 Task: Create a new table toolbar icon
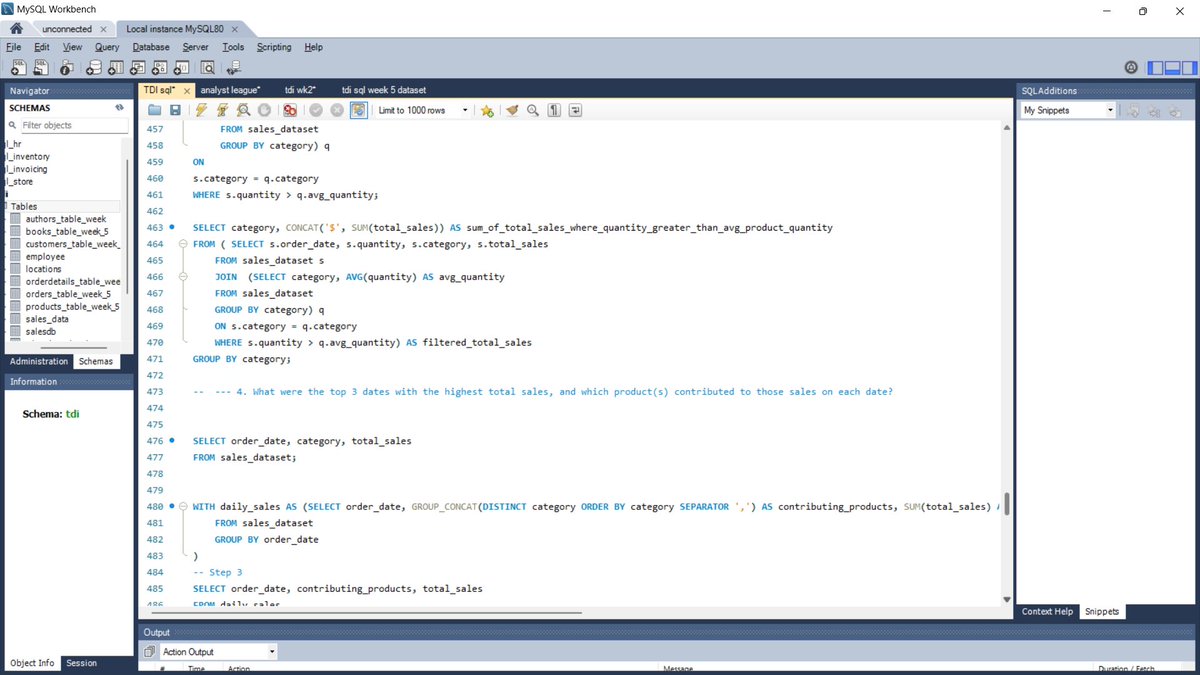pos(115,68)
